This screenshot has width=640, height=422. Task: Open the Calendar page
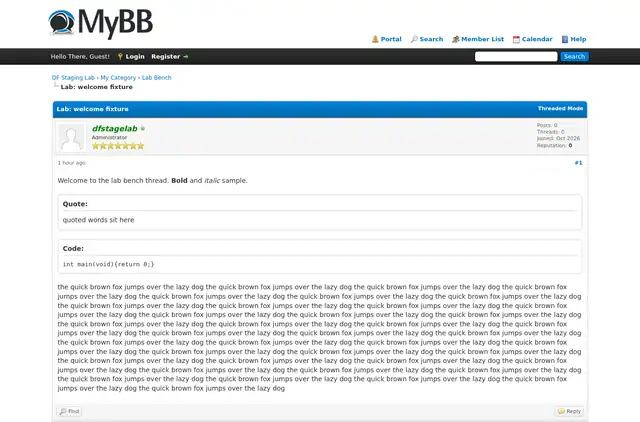pos(537,39)
